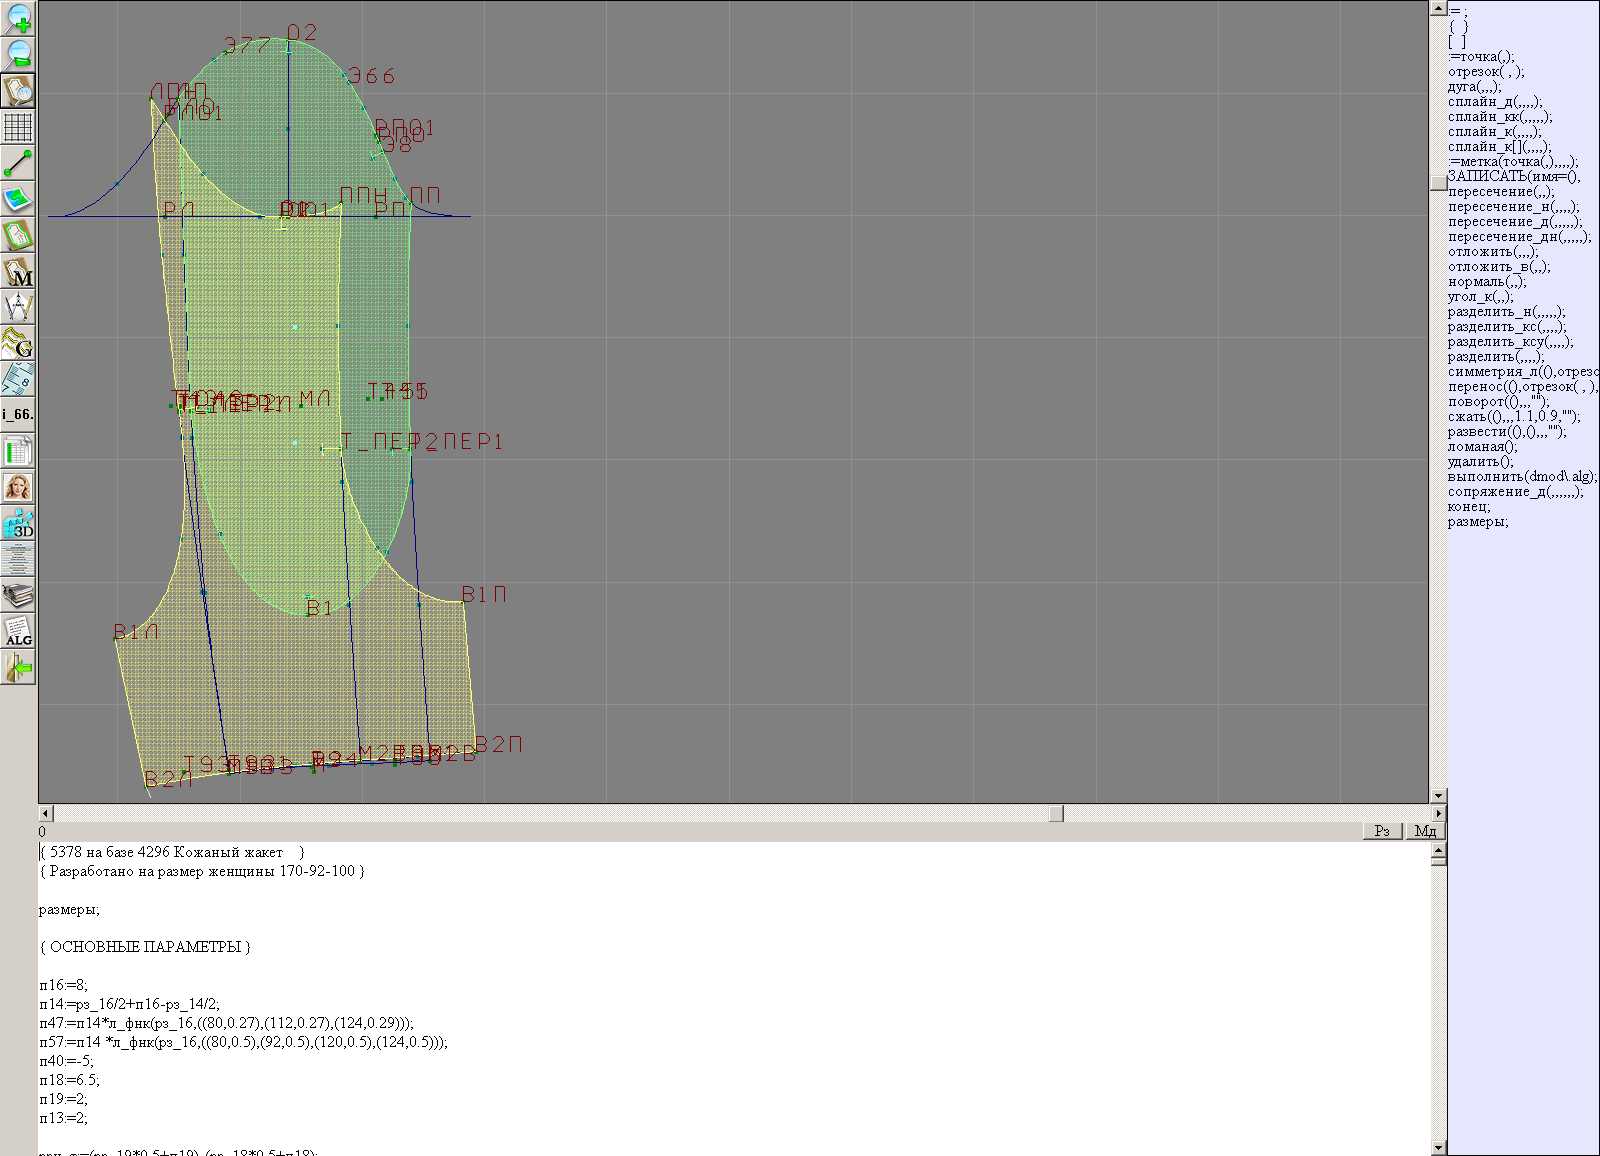Toggle the grid display icon
This screenshot has height=1156, width=1600.
[x=18, y=127]
